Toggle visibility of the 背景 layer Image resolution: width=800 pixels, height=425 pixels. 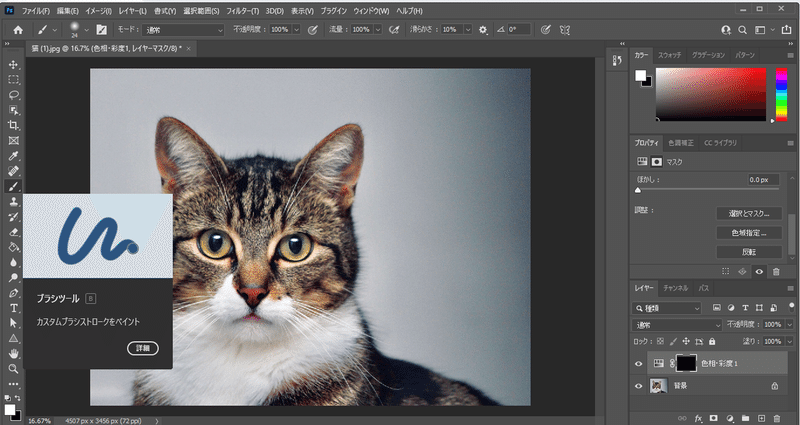point(639,385)
